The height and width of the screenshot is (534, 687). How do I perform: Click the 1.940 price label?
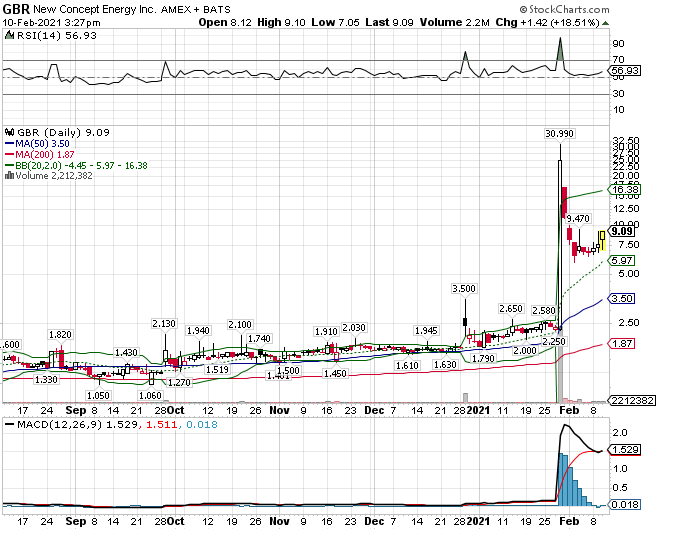(x=198, y=330)
